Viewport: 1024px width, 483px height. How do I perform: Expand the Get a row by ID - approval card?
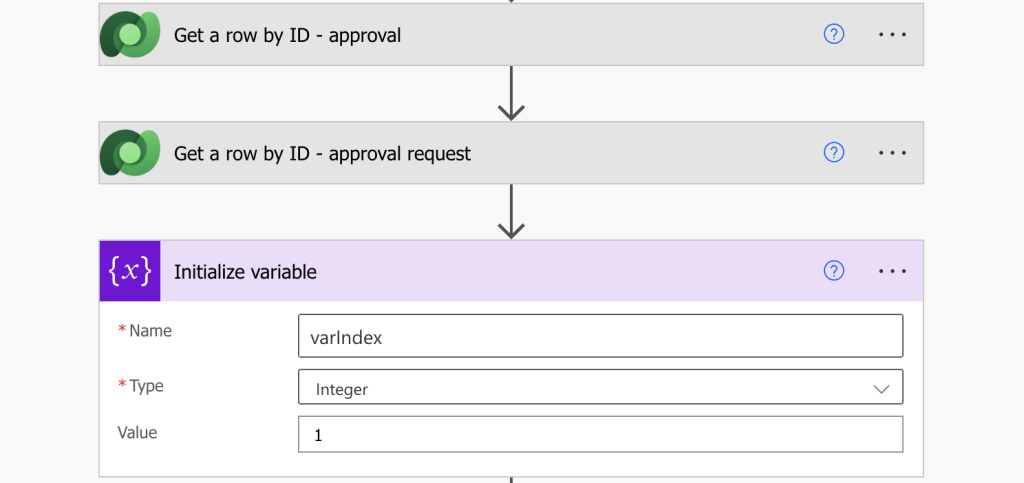(511, 35)
